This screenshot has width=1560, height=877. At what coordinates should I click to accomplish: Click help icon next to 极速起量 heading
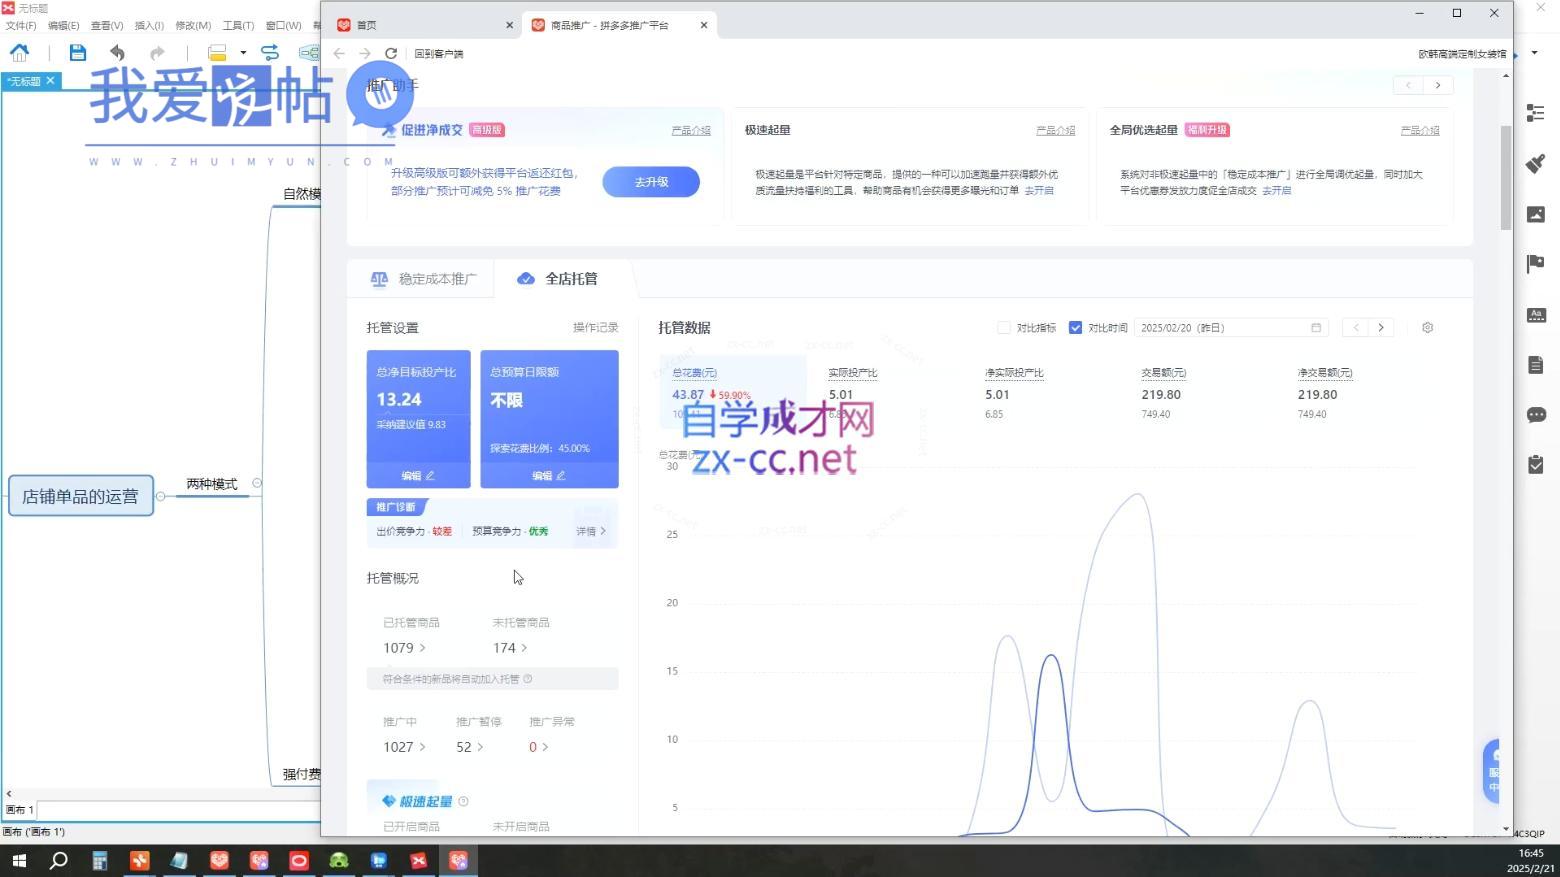[463, 801]
